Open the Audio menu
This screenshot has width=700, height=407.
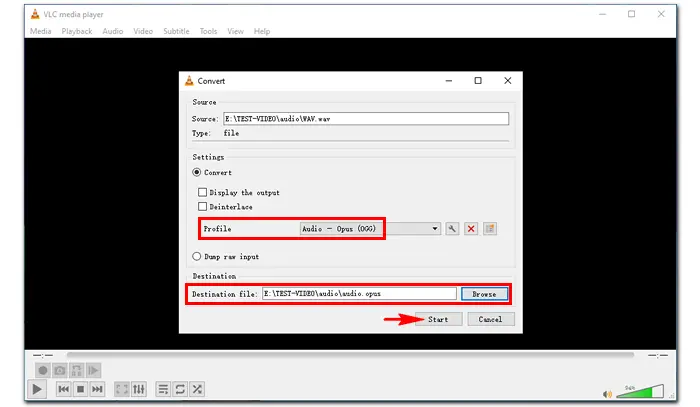[112, 31]
